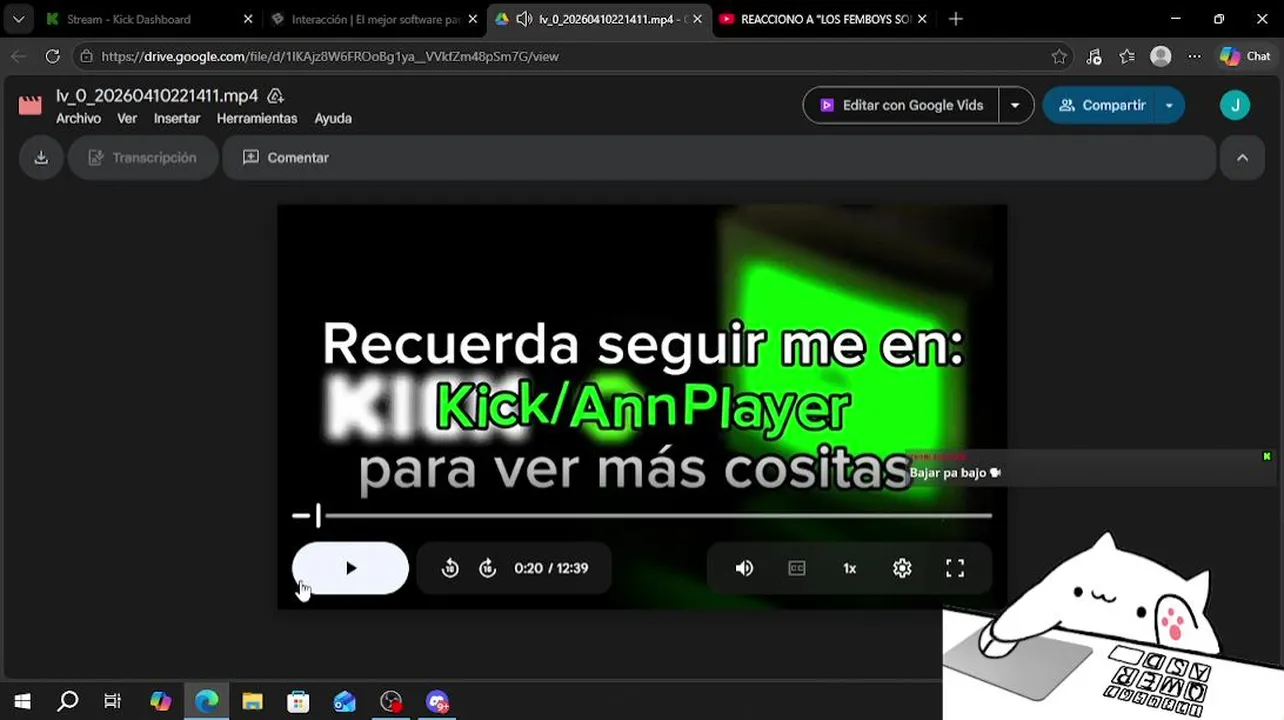Click Editar con Google Vids
The width and height of the screenshot is (1284, 720).
(901, 105)
